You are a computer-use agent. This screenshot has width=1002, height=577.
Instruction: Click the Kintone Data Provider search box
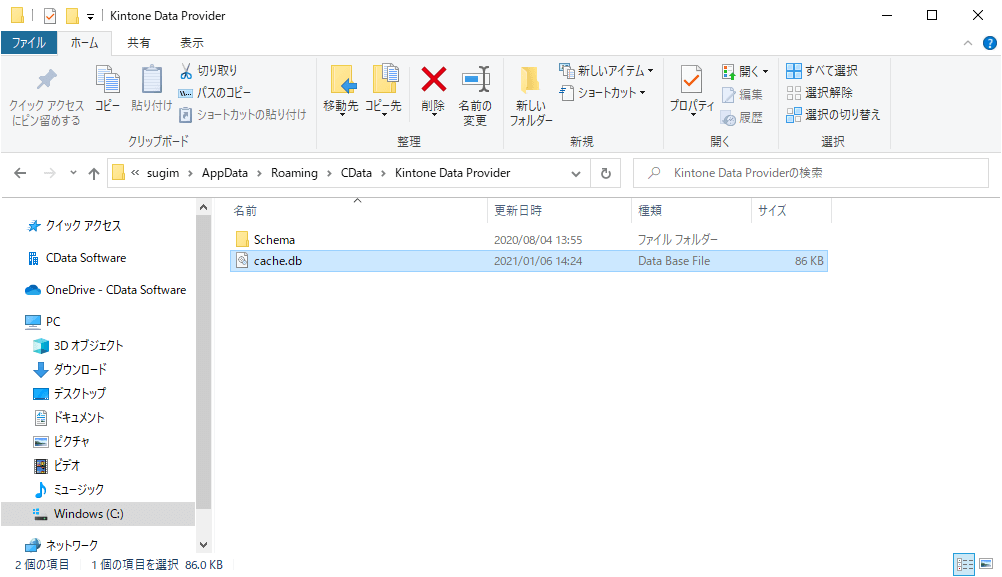[x=811, y=173]
